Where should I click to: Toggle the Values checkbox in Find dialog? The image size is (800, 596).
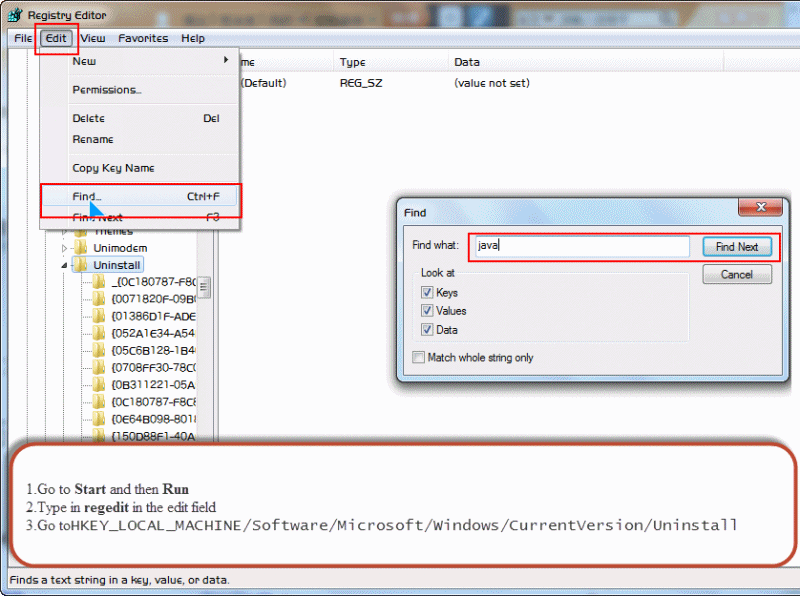point(427,311)
